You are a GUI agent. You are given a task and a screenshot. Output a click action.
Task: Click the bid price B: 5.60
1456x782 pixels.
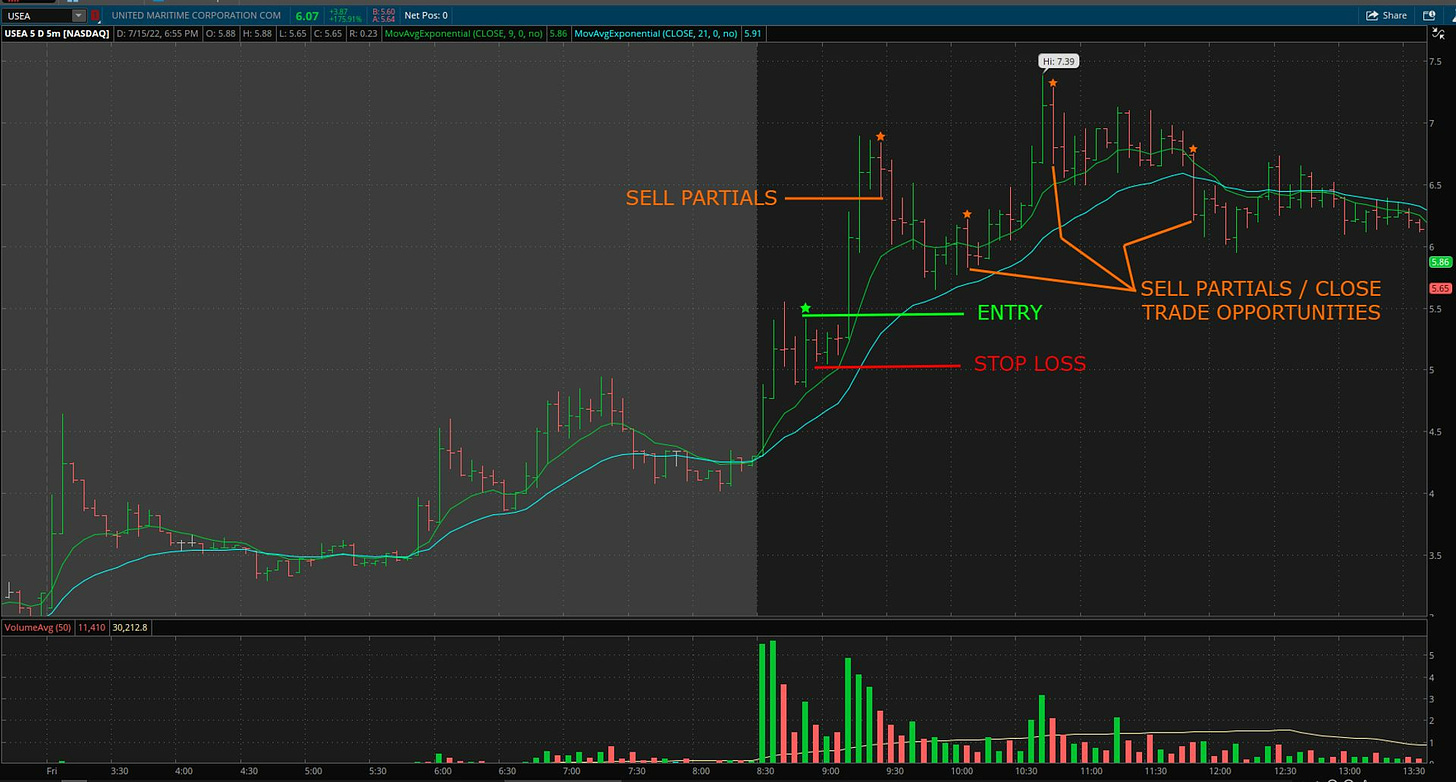(384, 11)
